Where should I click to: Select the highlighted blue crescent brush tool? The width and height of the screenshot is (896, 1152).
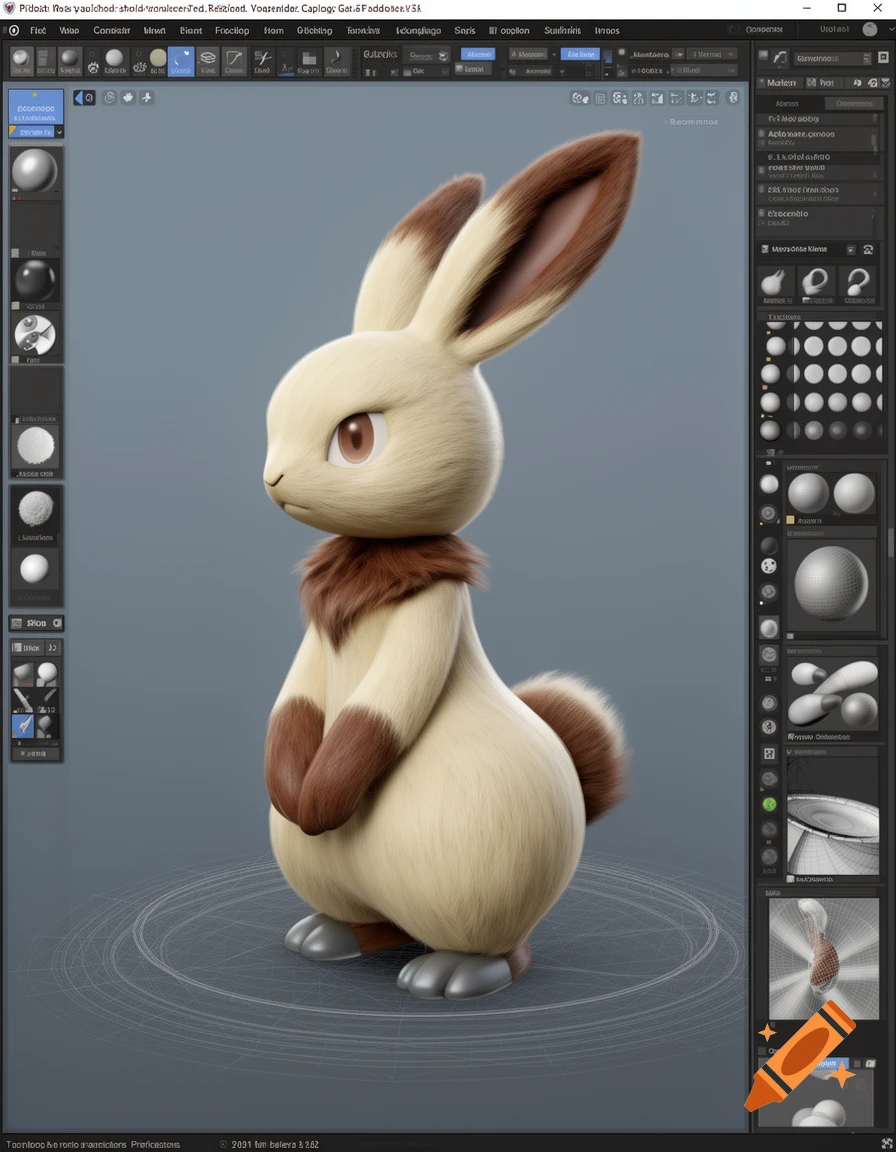click(x=181, y=61)
